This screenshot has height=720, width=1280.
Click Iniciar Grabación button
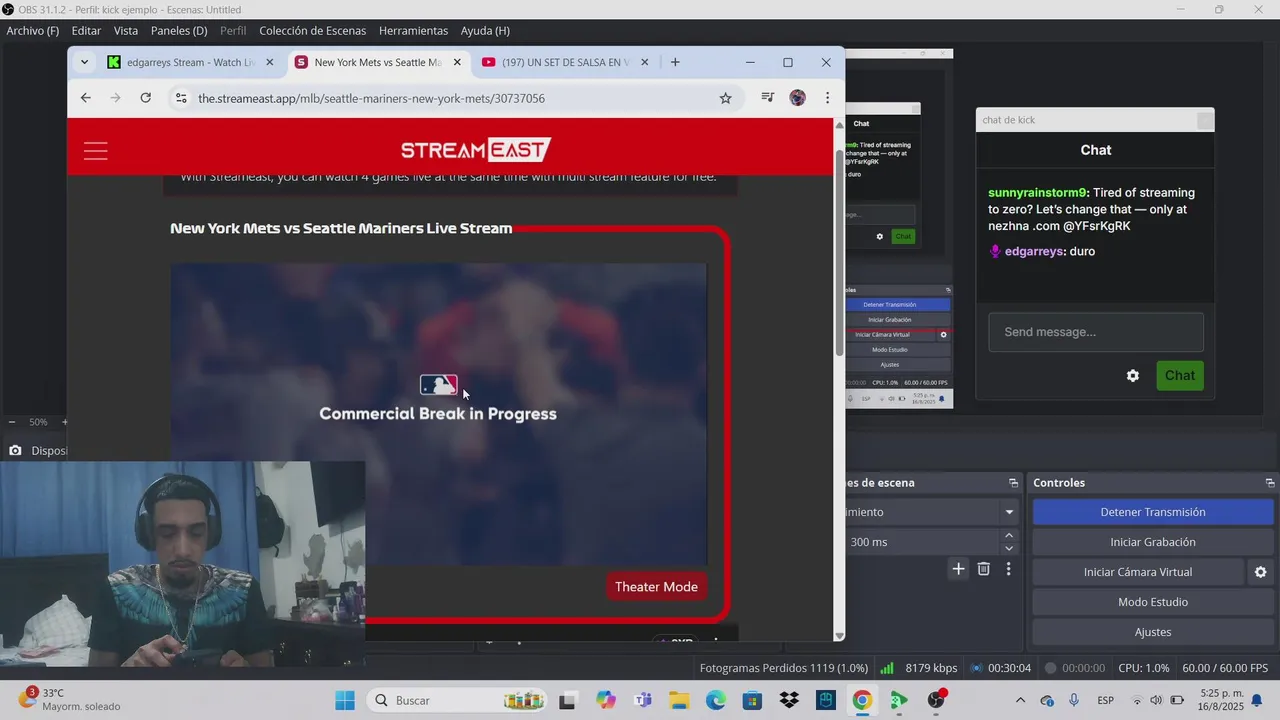[x=1153, y=542]
